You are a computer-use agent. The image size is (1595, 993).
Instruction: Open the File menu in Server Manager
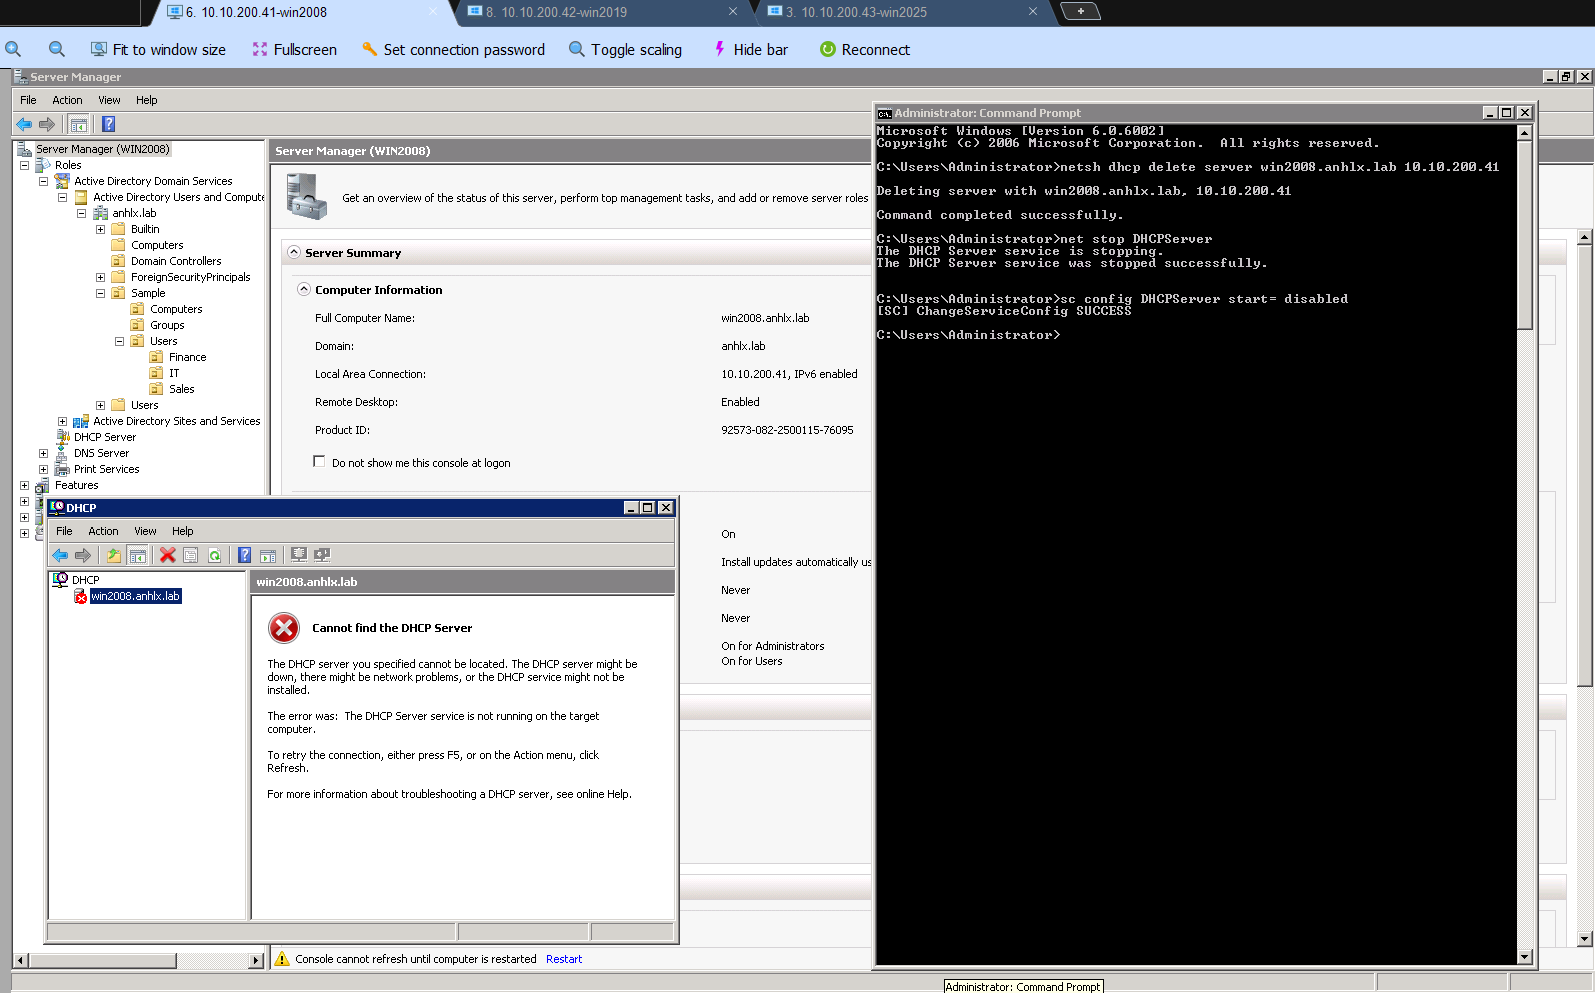[x=28, y=100]
